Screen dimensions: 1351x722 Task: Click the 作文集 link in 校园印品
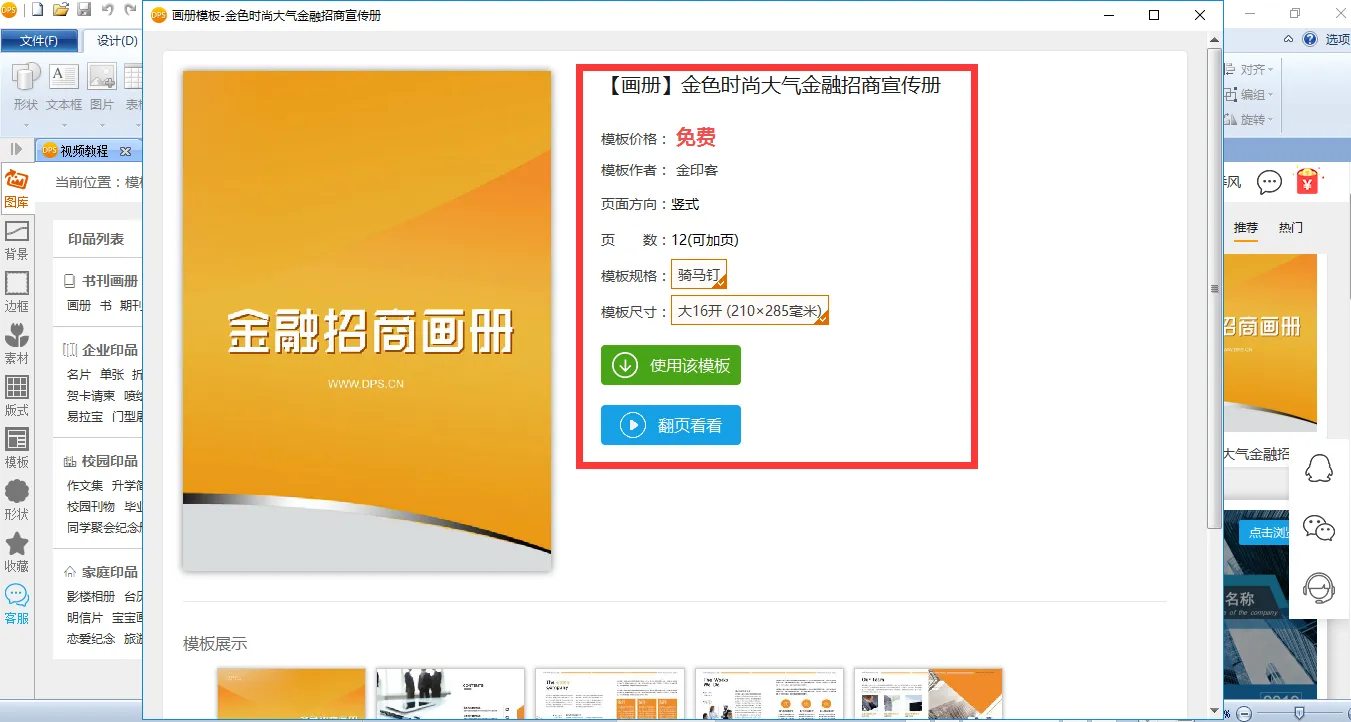point(85,485)
